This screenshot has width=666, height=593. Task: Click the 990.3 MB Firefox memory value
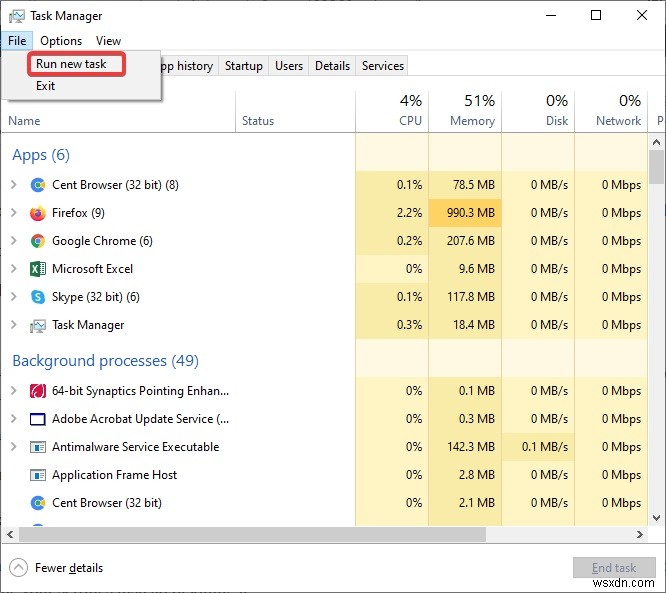[471, 213]
